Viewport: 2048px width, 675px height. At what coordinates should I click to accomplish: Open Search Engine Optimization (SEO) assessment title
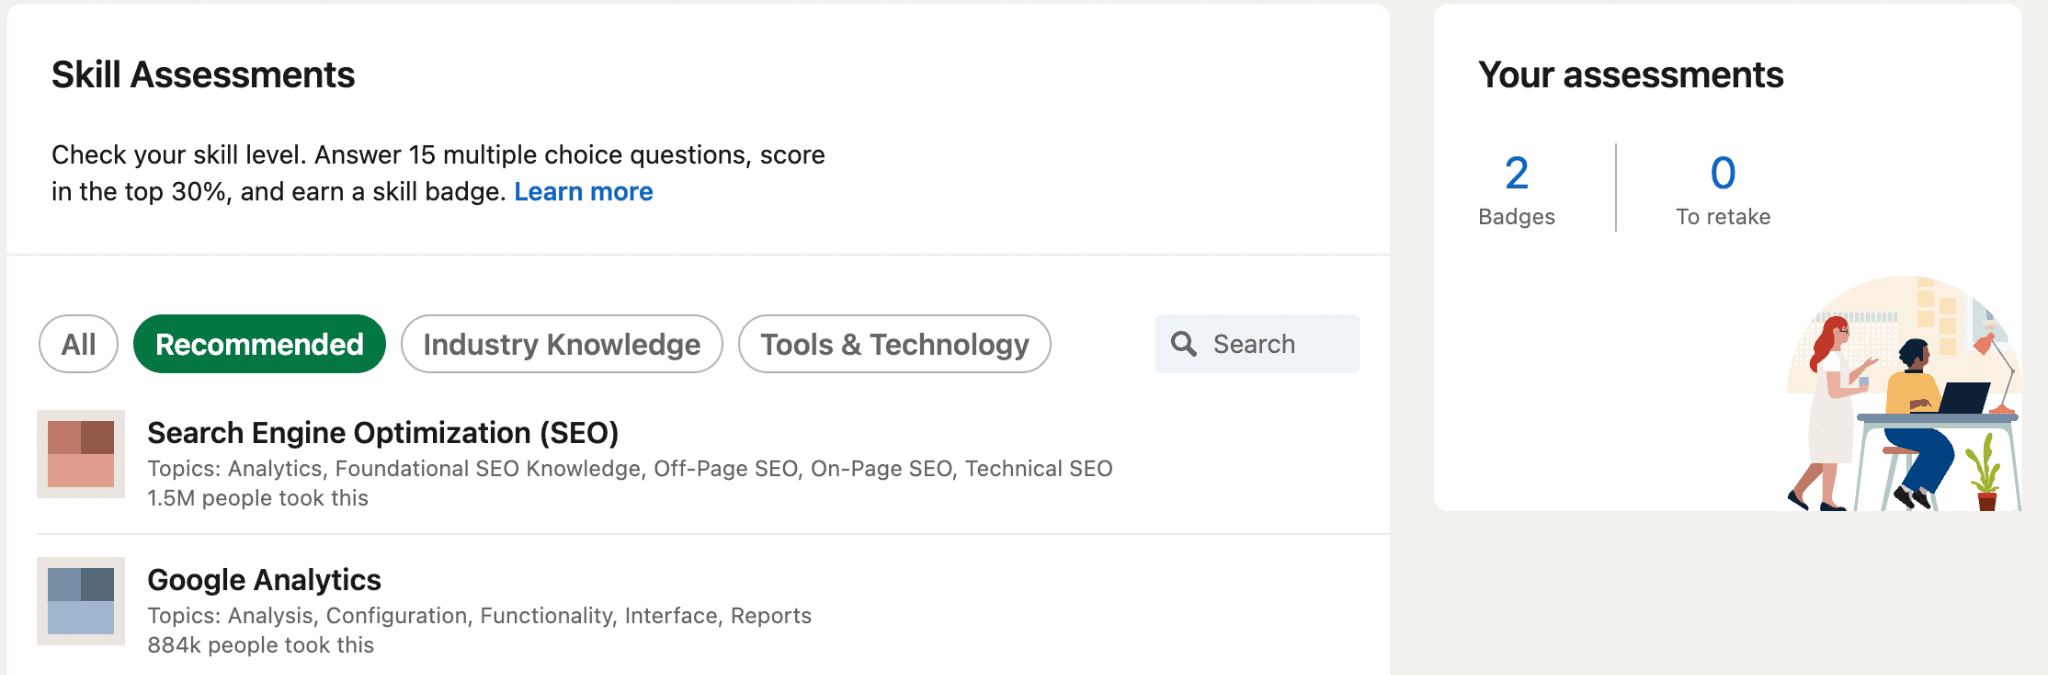click(383, 433)
